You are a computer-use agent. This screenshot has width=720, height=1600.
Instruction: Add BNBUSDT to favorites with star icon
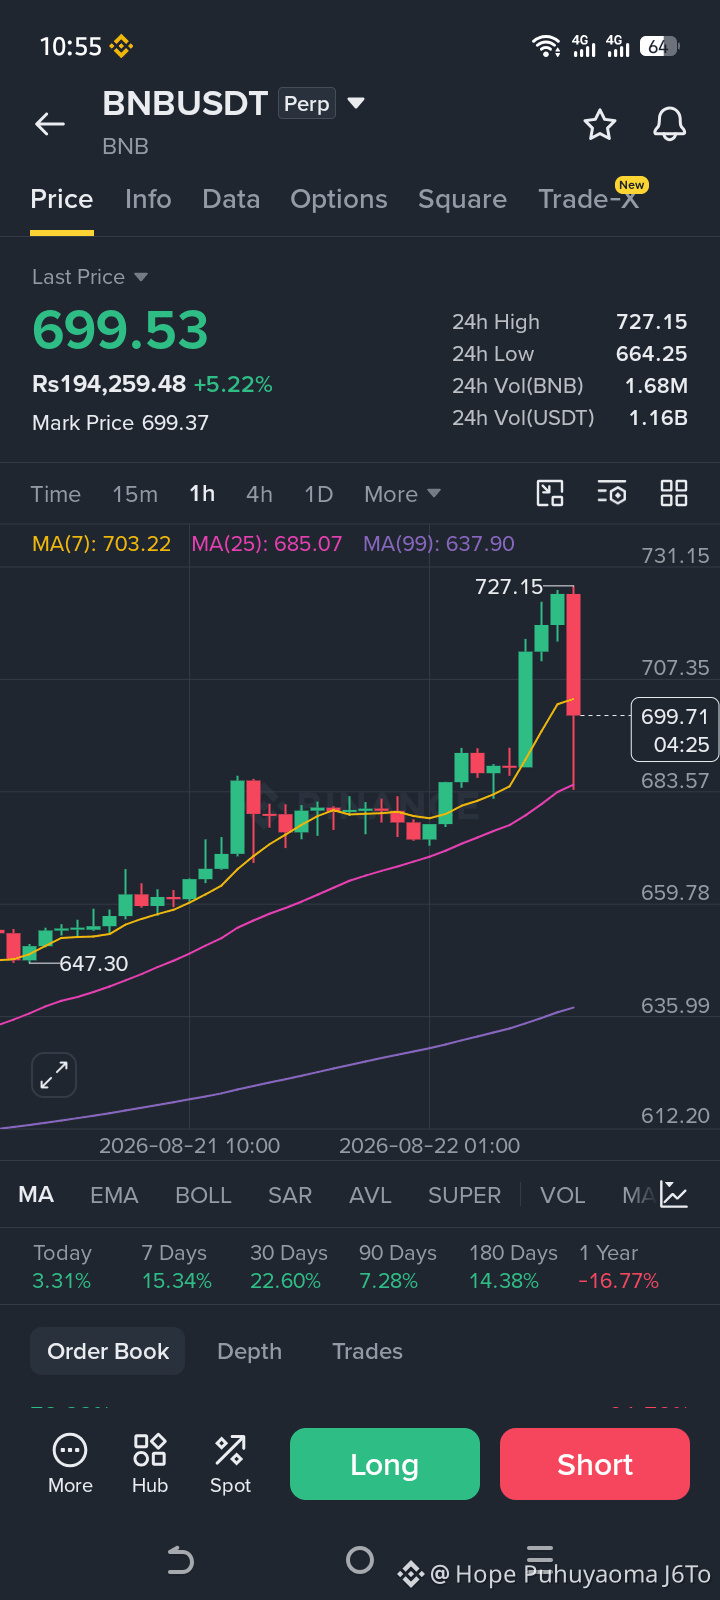[x=600, y=125]
